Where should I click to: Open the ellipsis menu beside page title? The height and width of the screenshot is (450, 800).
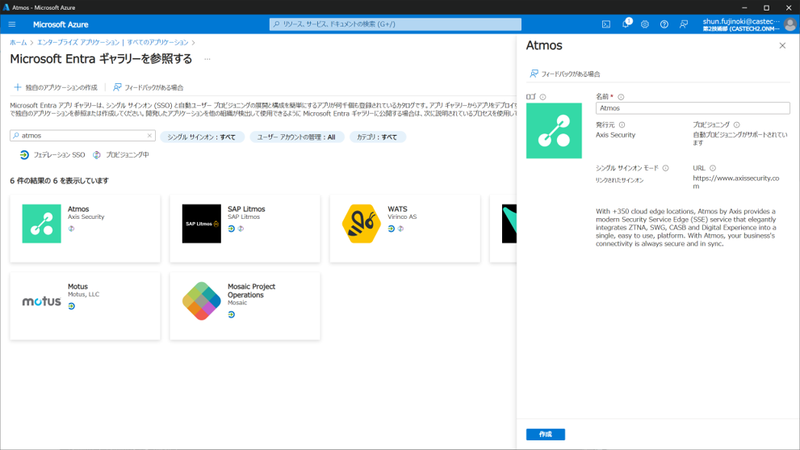[x=207, y=59]
